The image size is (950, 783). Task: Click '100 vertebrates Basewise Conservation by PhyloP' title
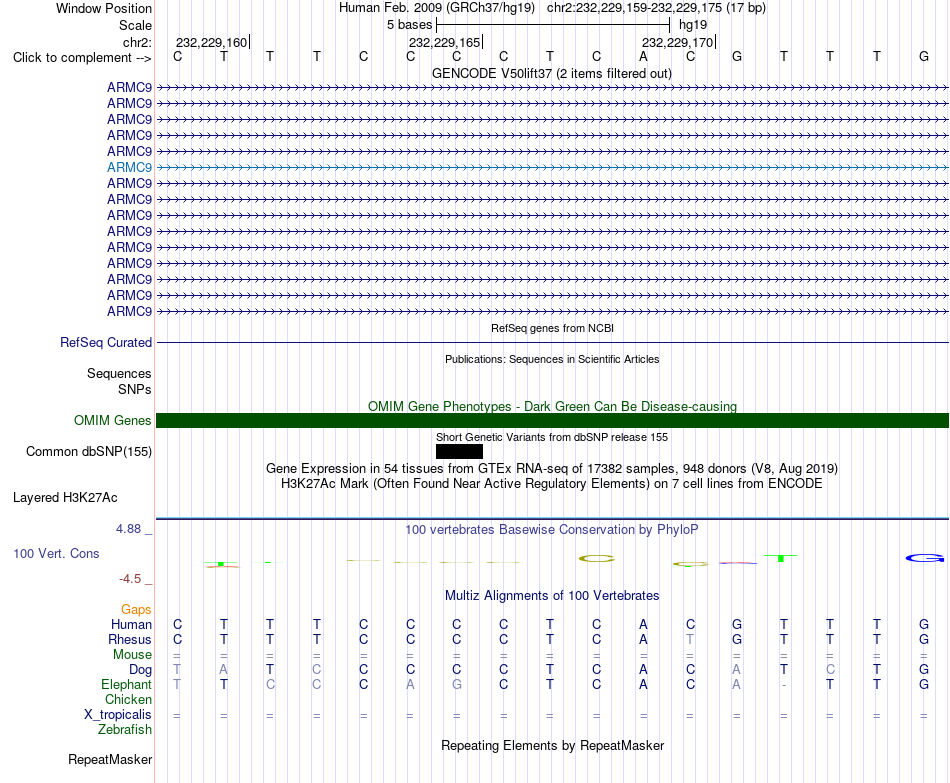551,530
